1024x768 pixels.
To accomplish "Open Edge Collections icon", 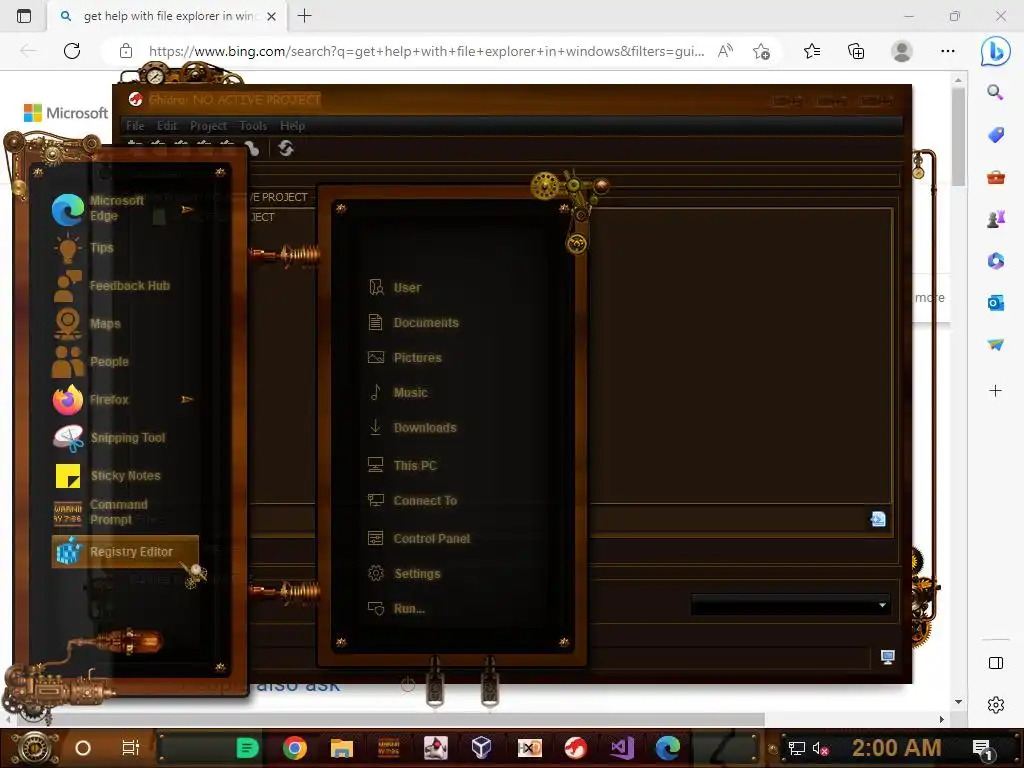I will point(856,51).
